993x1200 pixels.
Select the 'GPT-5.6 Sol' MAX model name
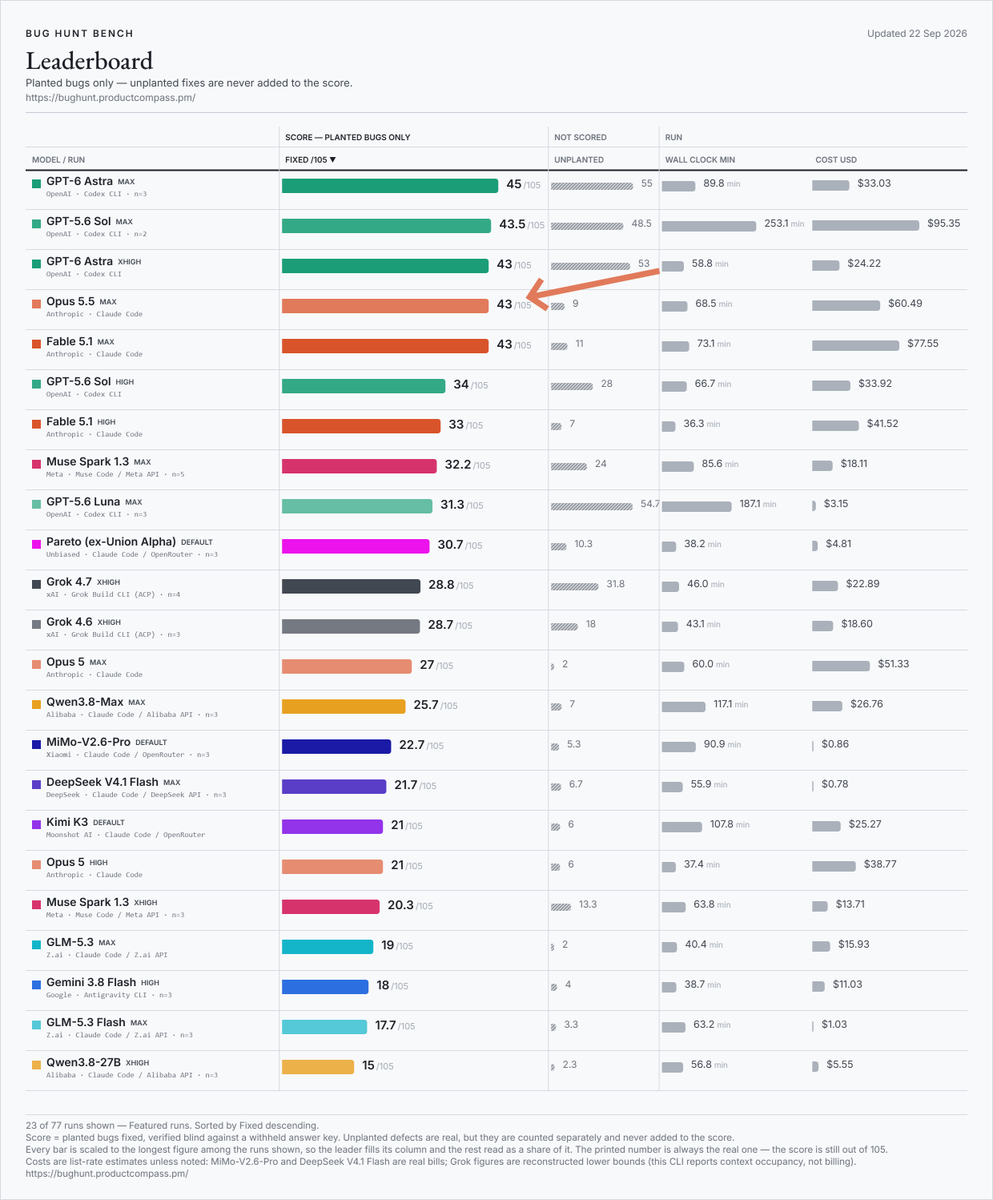point(78,221)
